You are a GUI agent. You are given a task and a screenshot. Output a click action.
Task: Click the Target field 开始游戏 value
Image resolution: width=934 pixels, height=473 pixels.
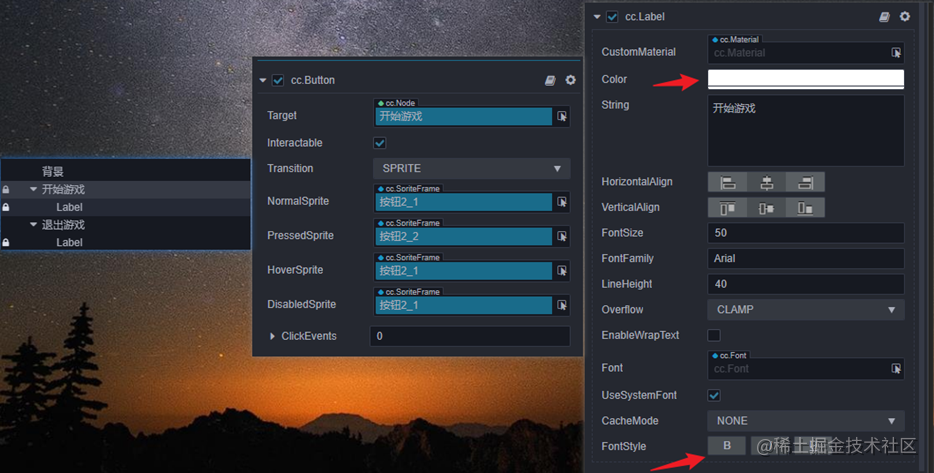463,116
